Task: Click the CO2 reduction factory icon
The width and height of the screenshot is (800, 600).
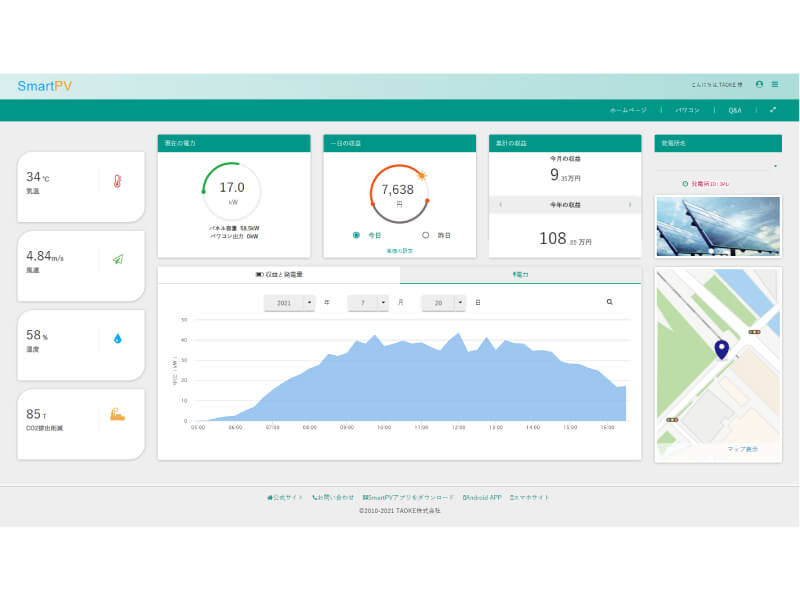Action: point(117,414)
